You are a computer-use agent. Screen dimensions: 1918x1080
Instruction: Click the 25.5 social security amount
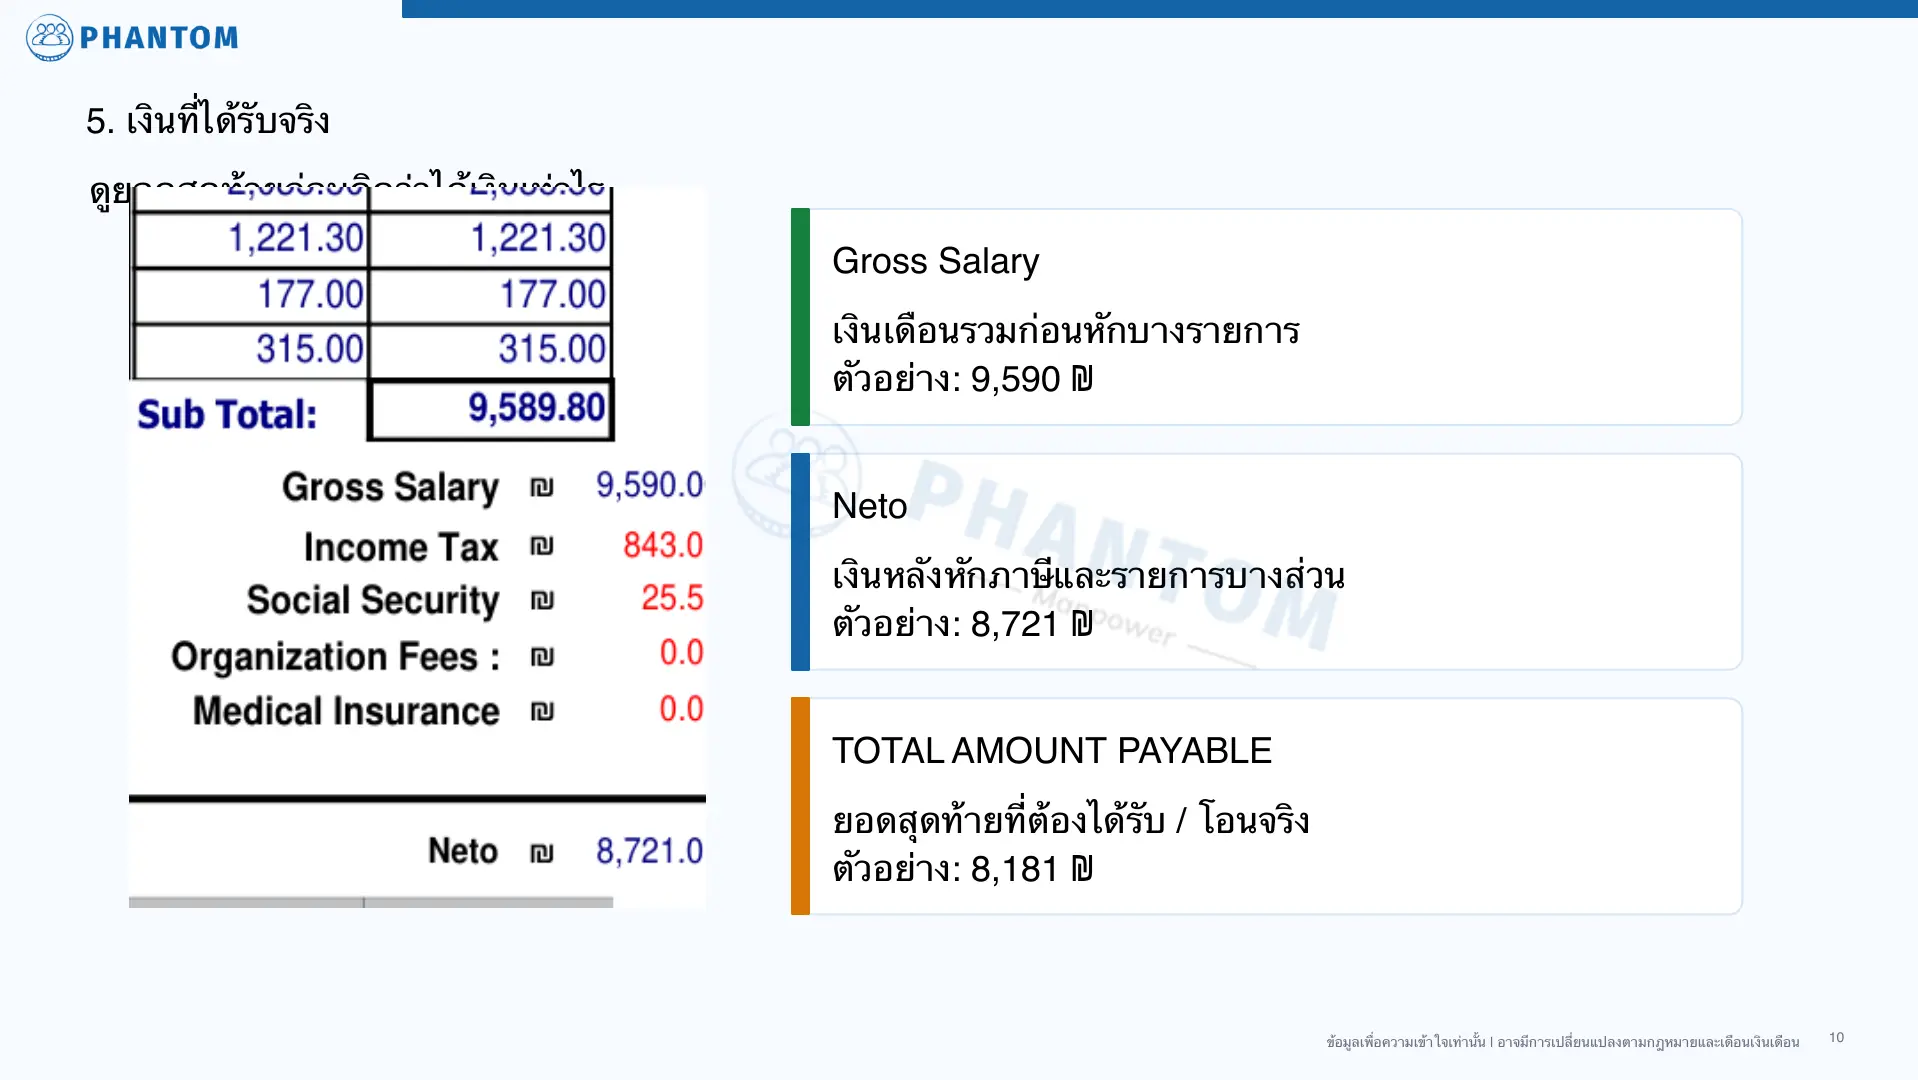672,598
